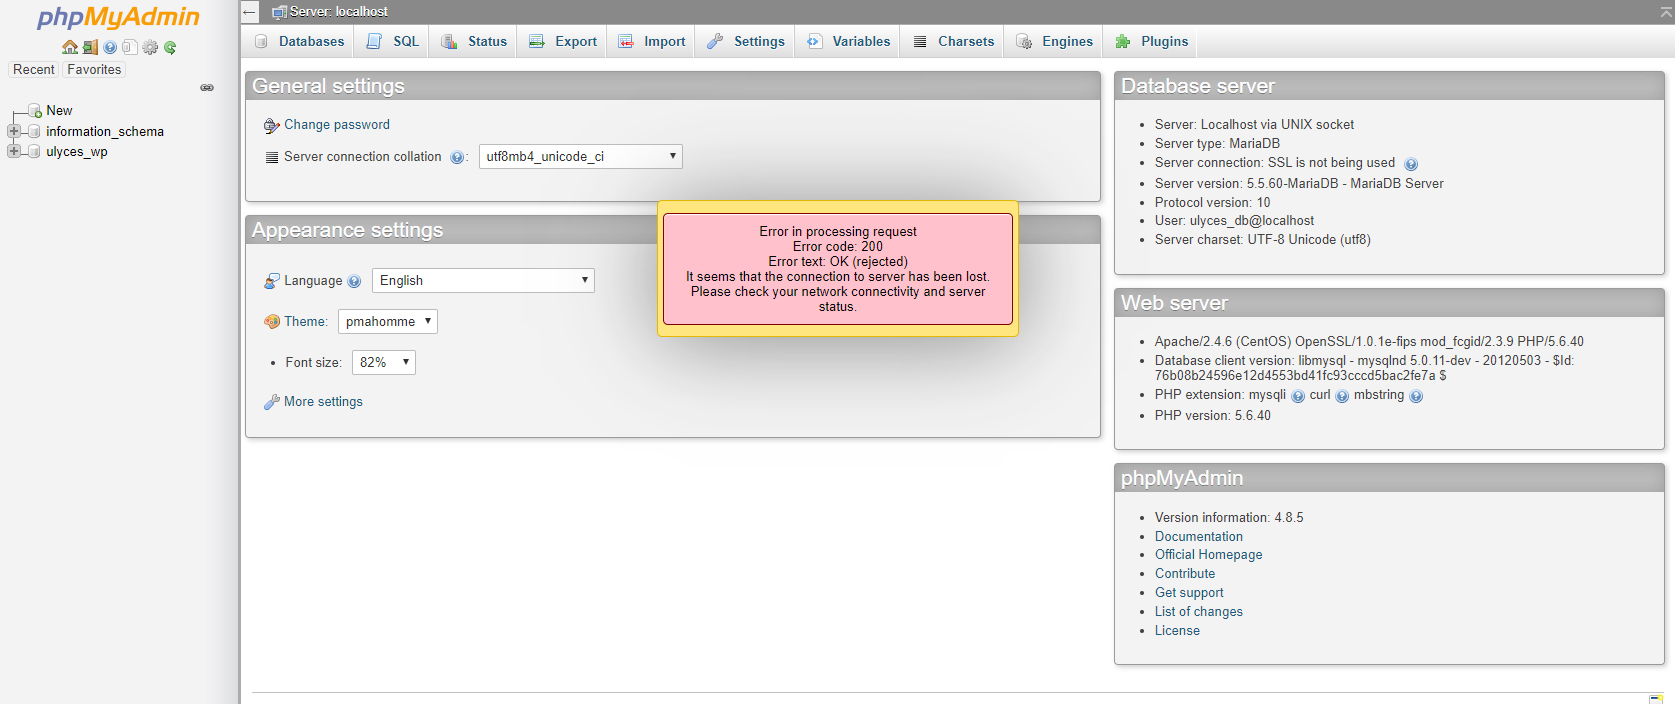Click the Home house icon in sidebar
The image size is (1675, 704).
point(70,47)
